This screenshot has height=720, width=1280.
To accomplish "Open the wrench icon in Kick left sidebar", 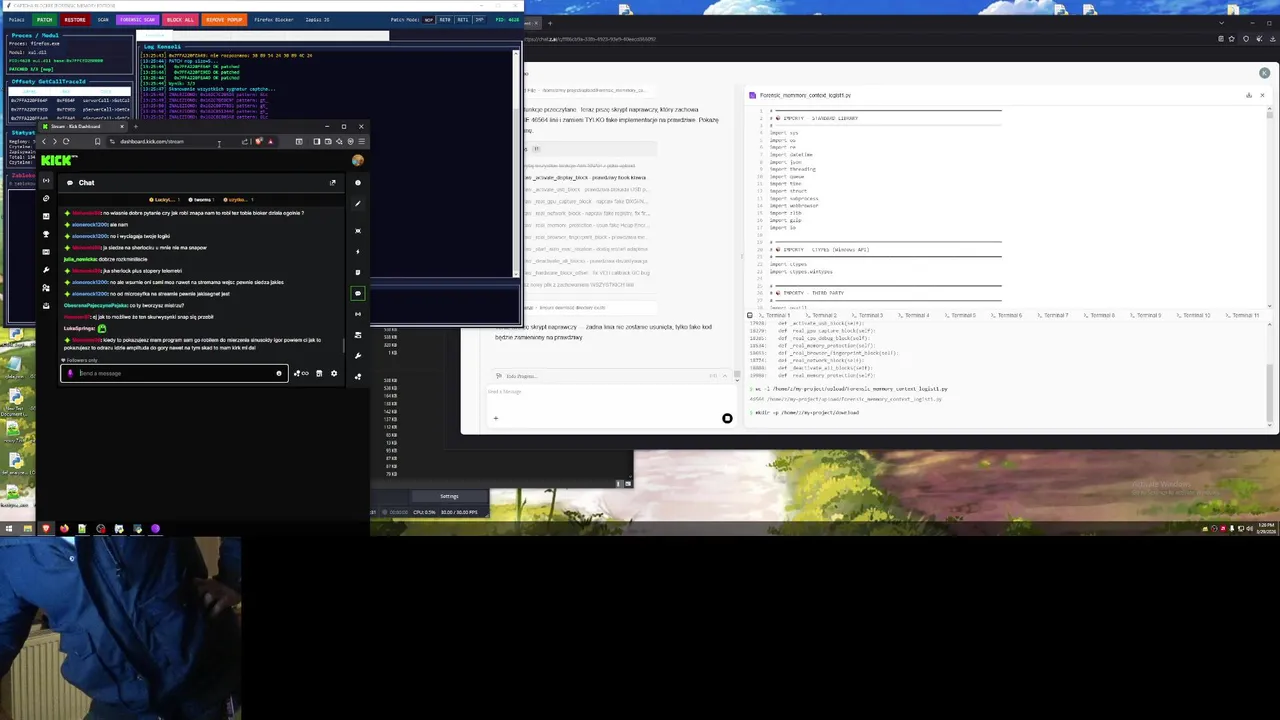I will 46,269.
